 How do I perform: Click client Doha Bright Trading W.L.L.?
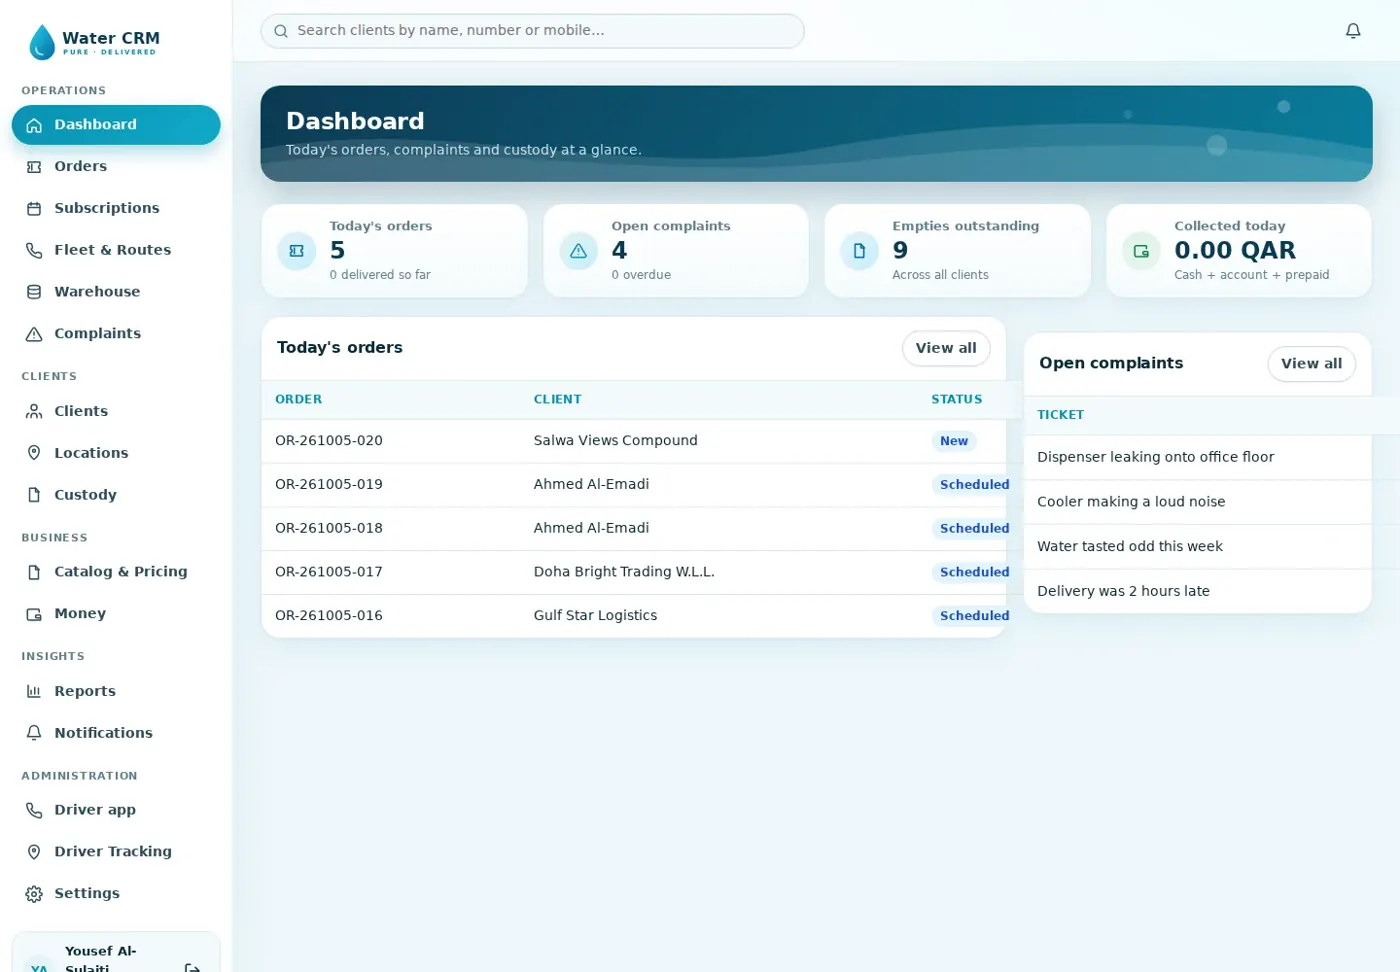coord(624,572)
